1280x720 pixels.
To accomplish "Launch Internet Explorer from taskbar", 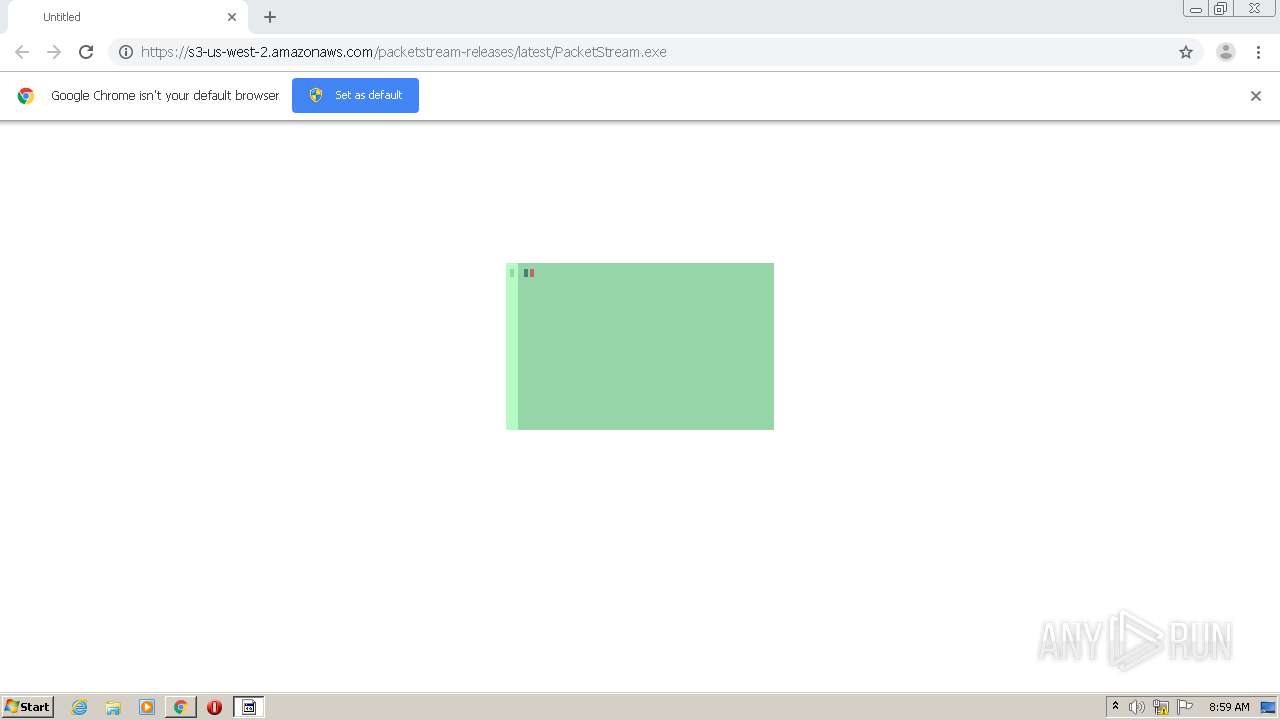I will point(80,707).
